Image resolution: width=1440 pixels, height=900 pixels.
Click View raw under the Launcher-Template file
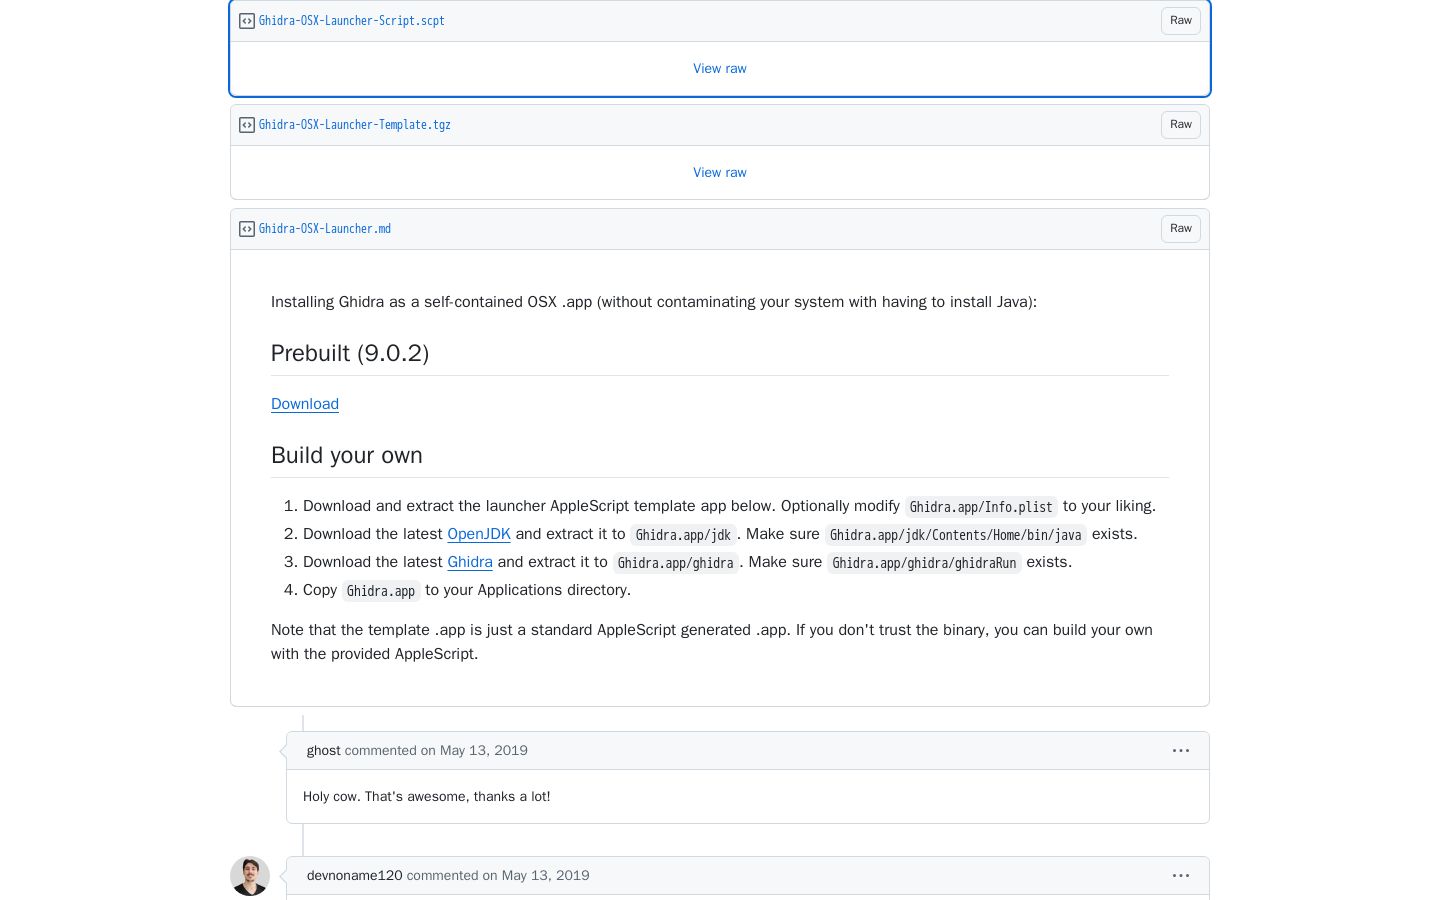[x=720, y=173]
